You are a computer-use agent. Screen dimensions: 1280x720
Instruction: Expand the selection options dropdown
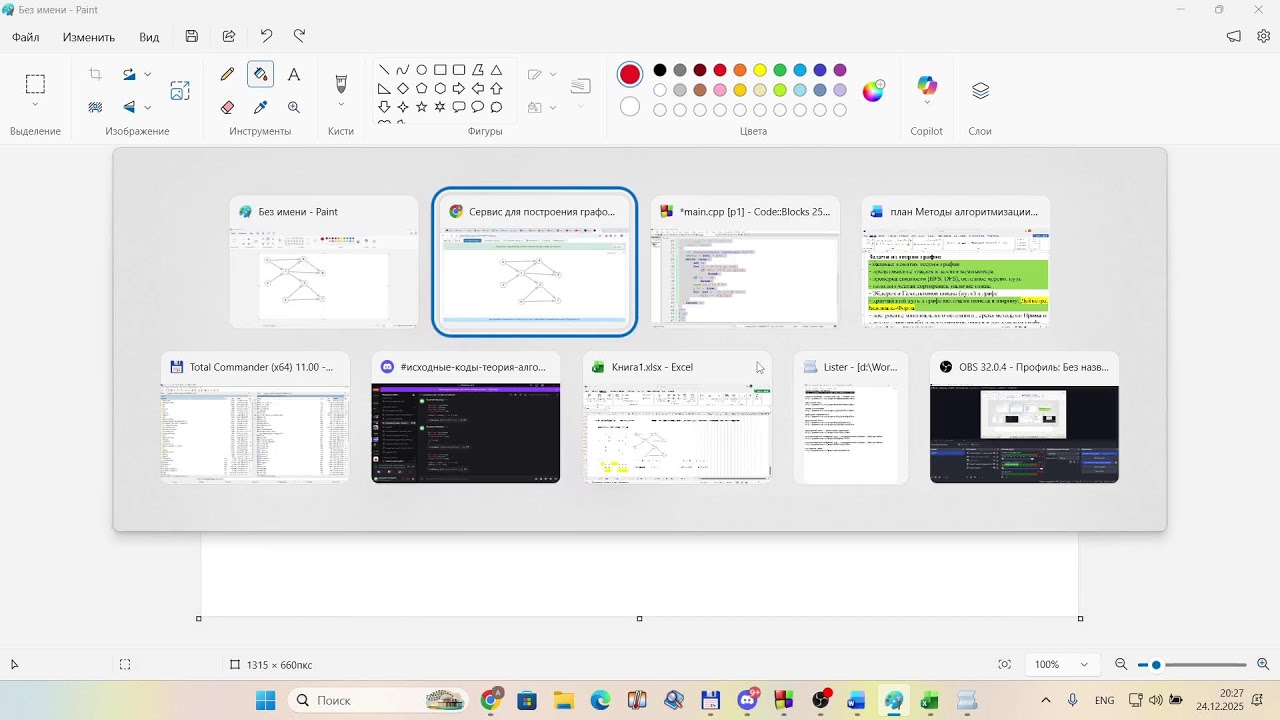35,105
